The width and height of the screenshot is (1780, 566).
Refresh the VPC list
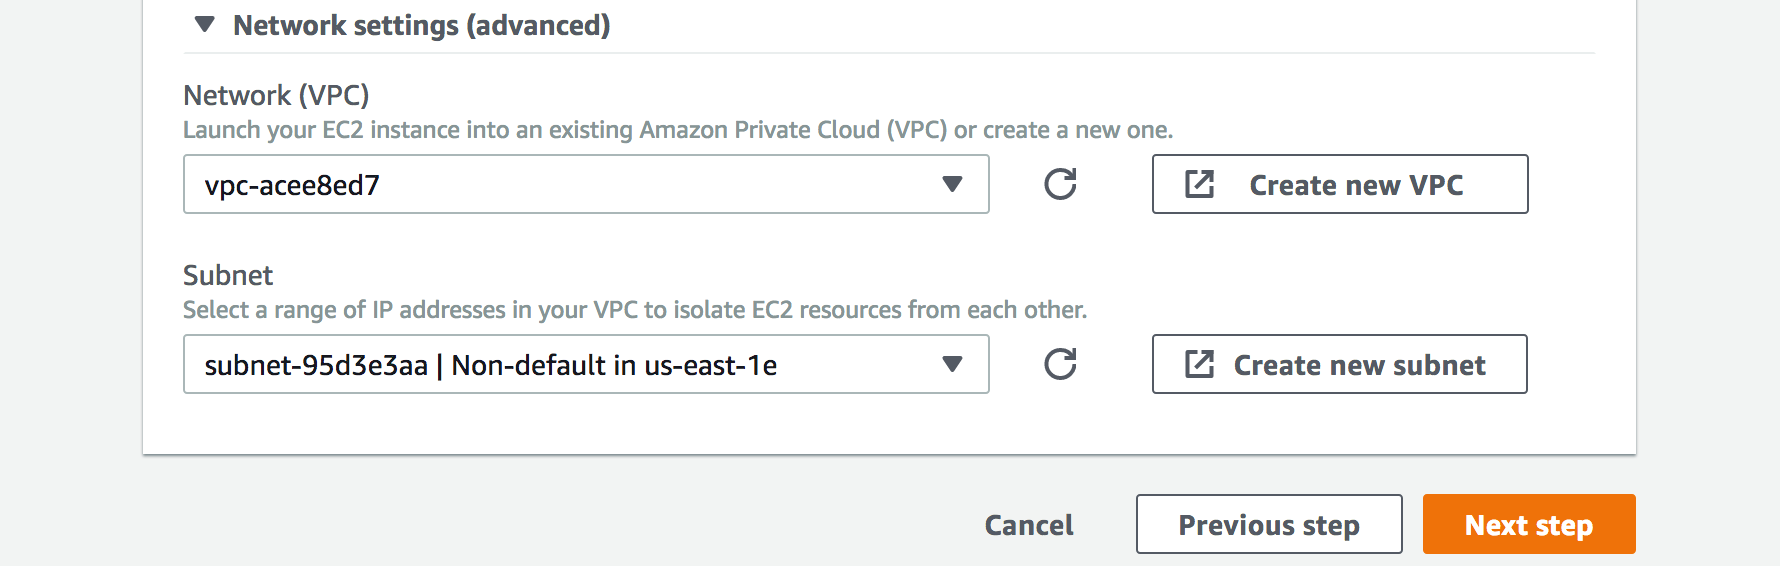(1060, 184)
